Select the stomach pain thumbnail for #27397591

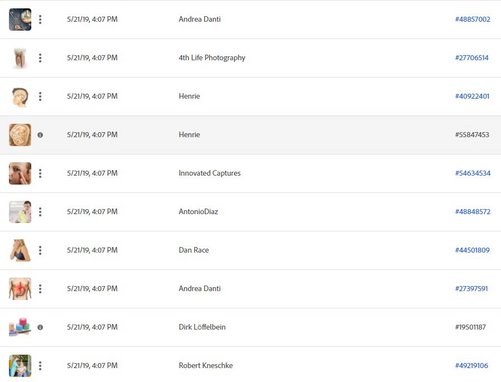coord(20,289)
